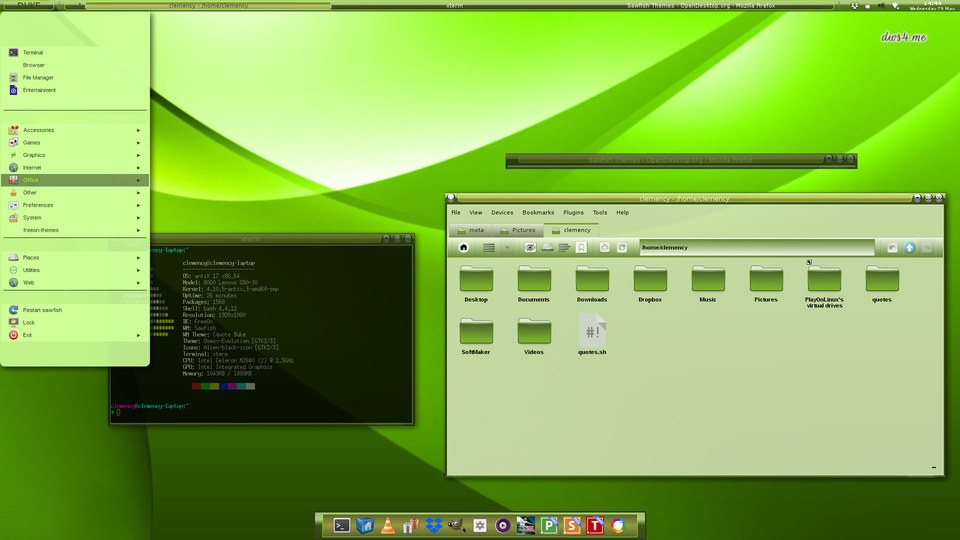960x540 pixels.
Task: Open Utilities submenu
Action: pyautogui.click(x=75, y=270)
